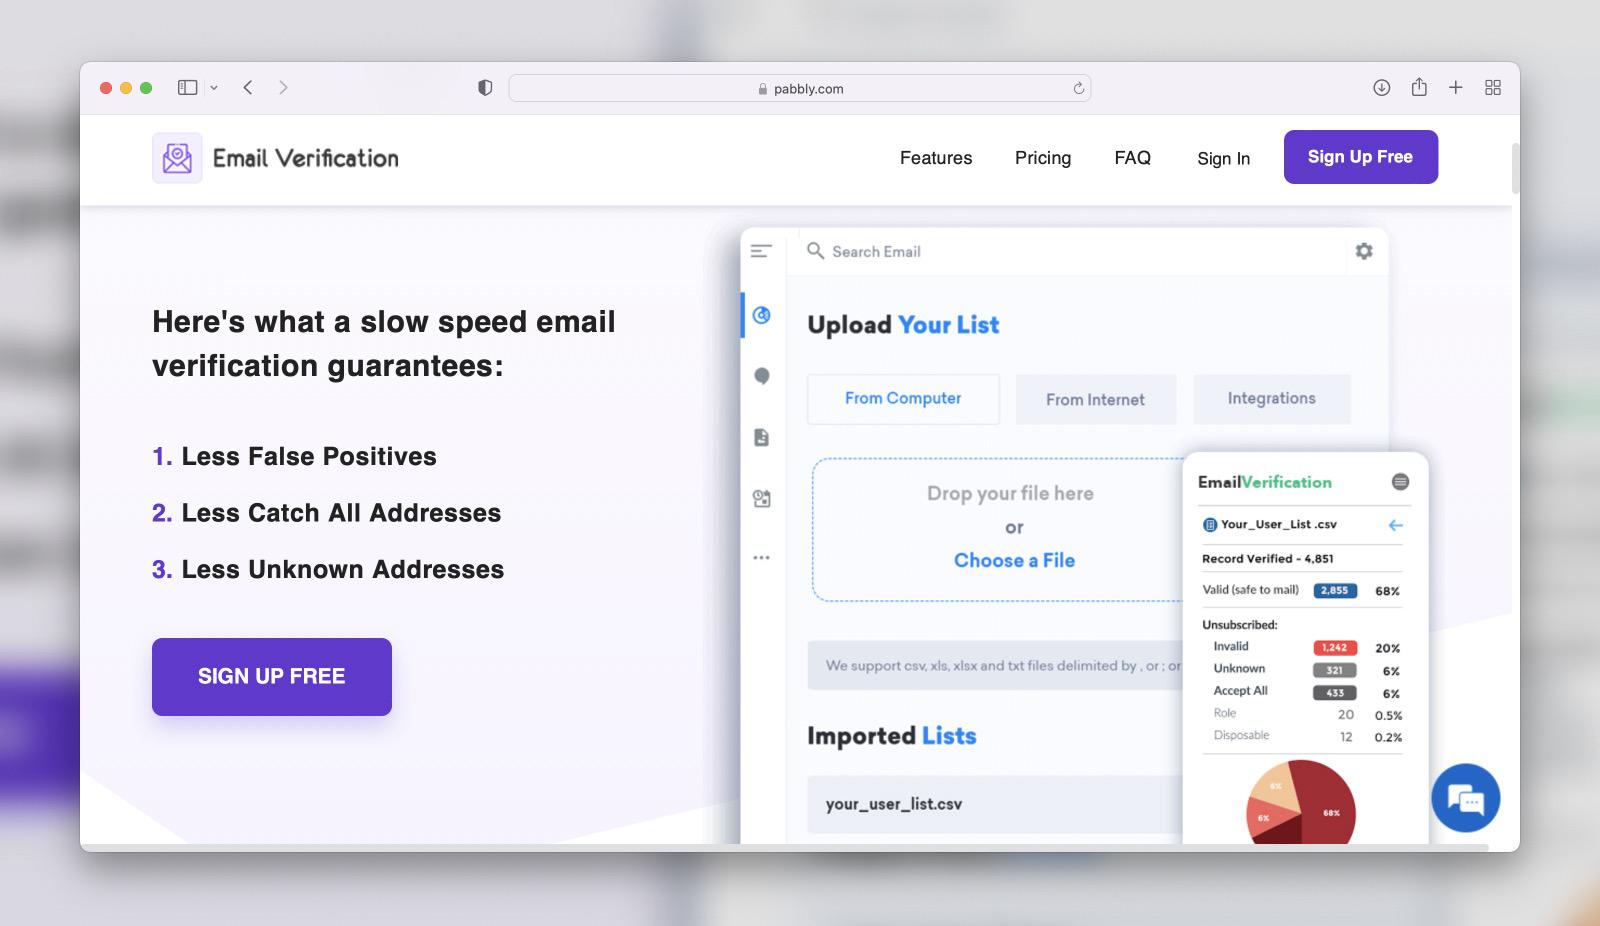Open Safari downloads icon
1600x926 pixels.
(1381, 88)
